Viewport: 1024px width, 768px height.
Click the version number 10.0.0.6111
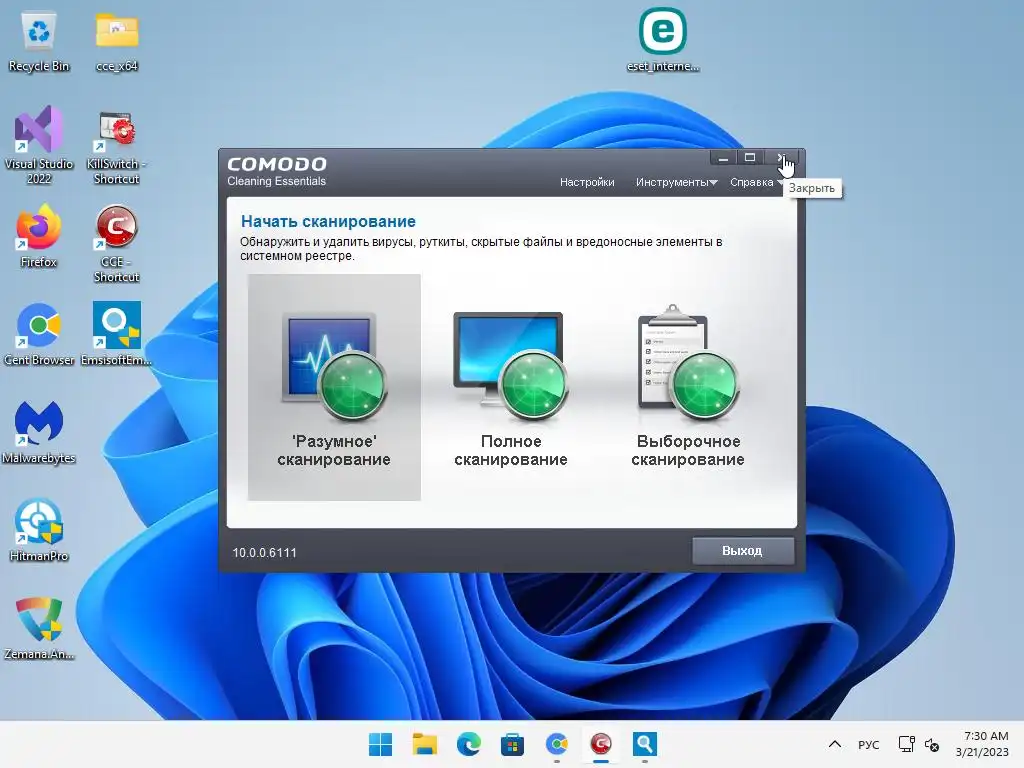[264, 552]
